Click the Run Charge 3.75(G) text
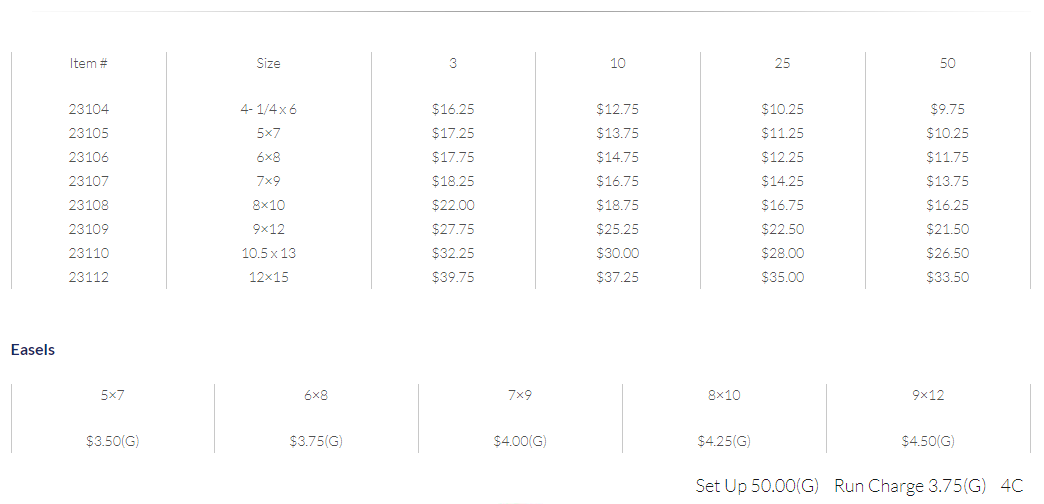Screen dimensions: 1044x504 [910, 486]
